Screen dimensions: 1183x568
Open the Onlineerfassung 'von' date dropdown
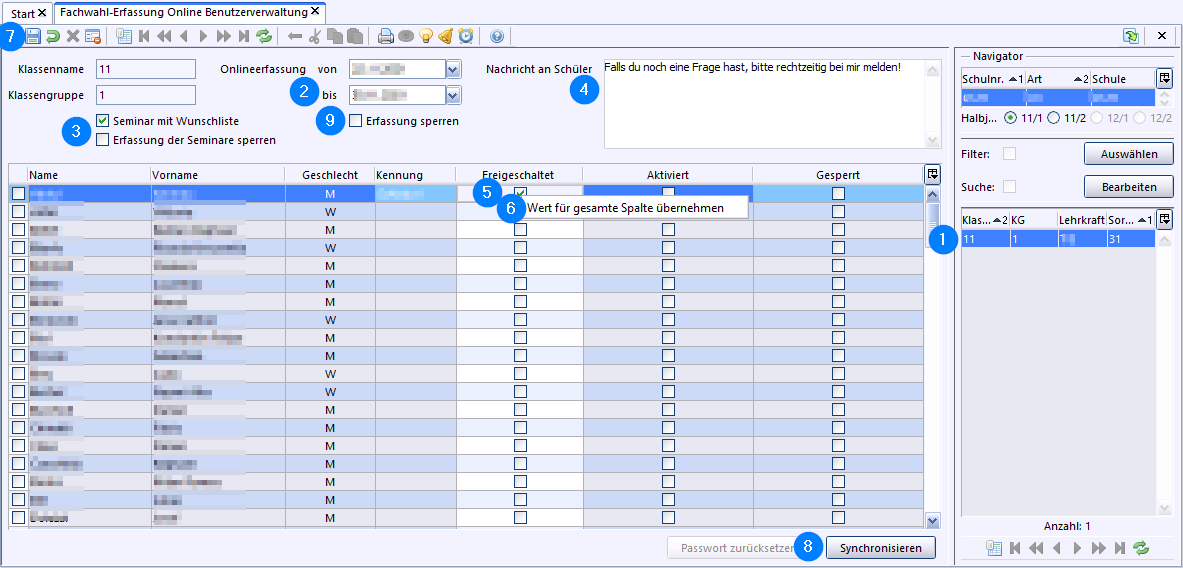point(453,69)
